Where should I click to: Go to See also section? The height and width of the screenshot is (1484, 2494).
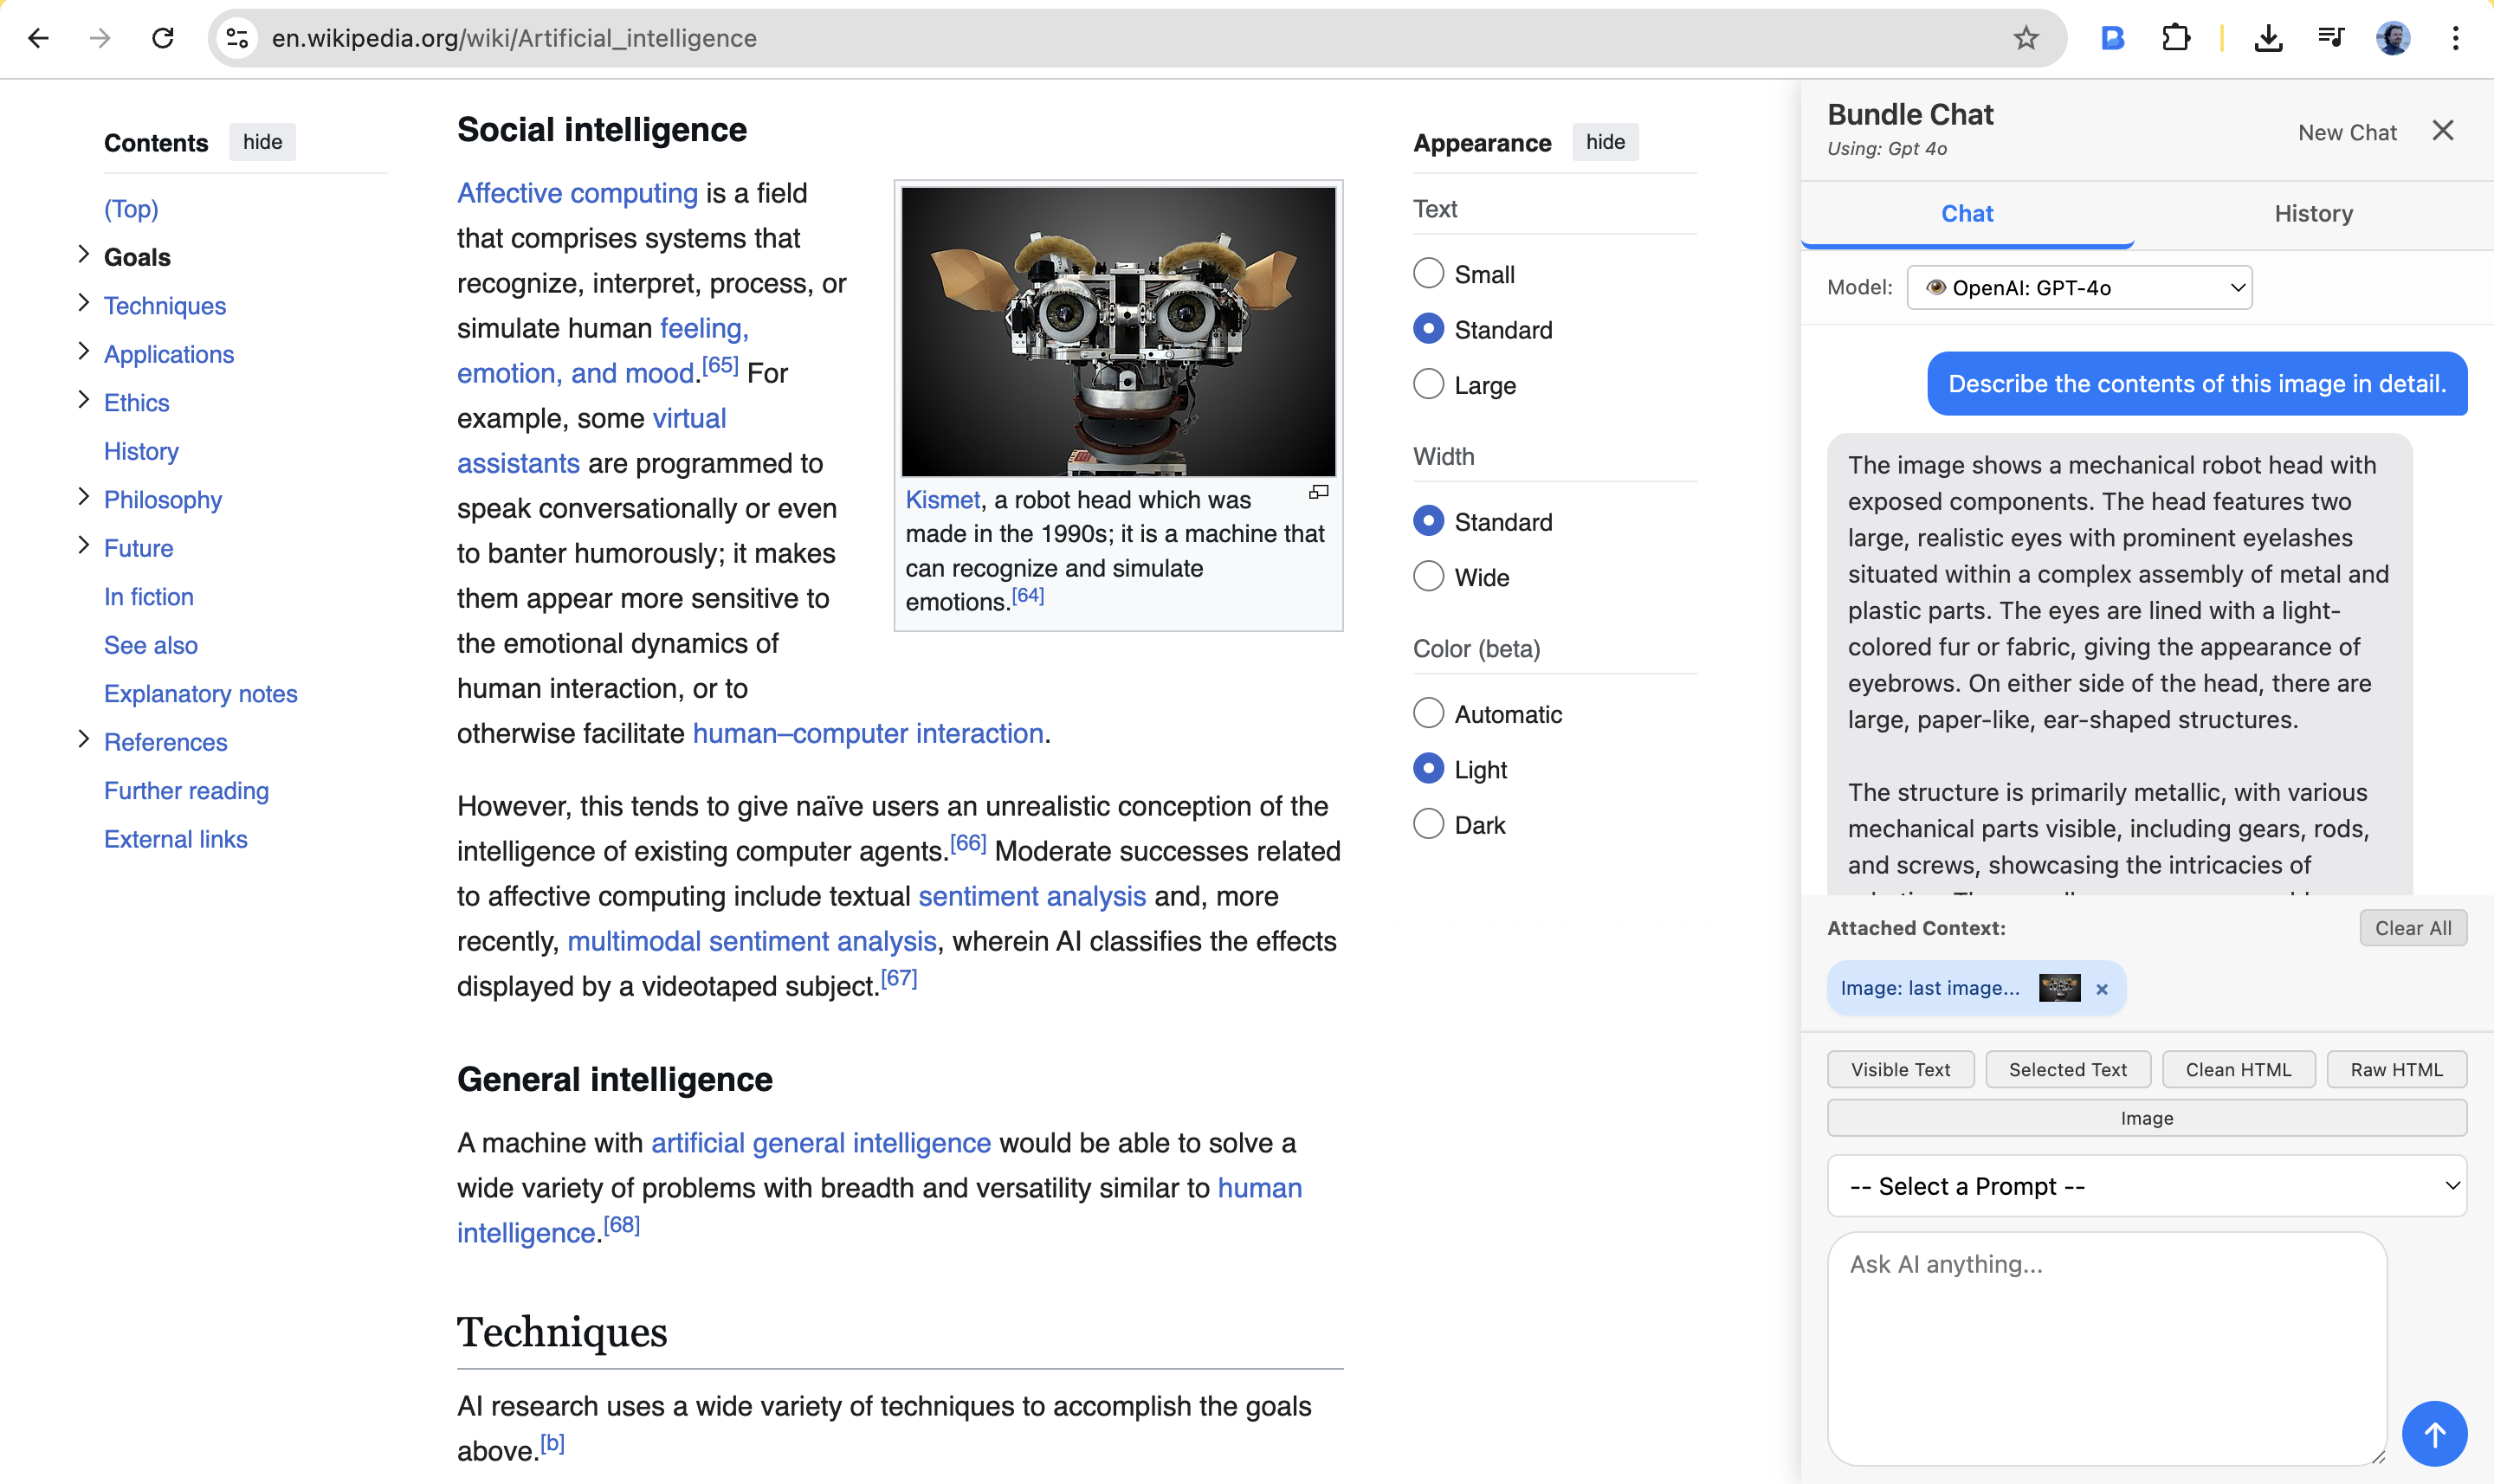[151, 645]
